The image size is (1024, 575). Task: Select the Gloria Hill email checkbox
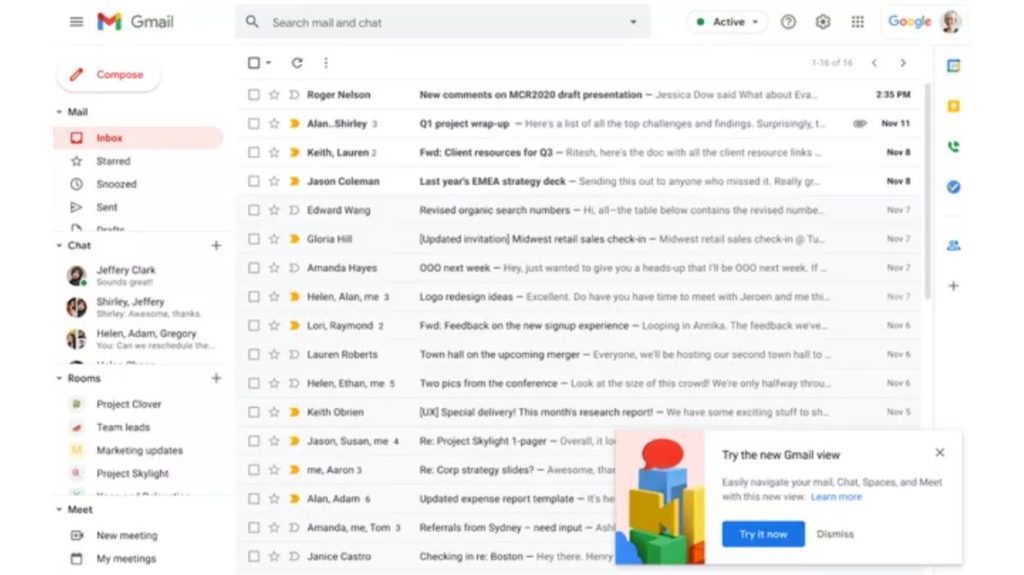point(254,240)
